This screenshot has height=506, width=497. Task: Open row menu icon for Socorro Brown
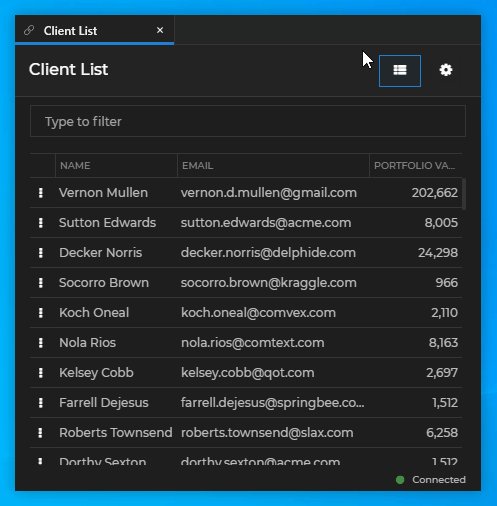[x=41, y=283]
